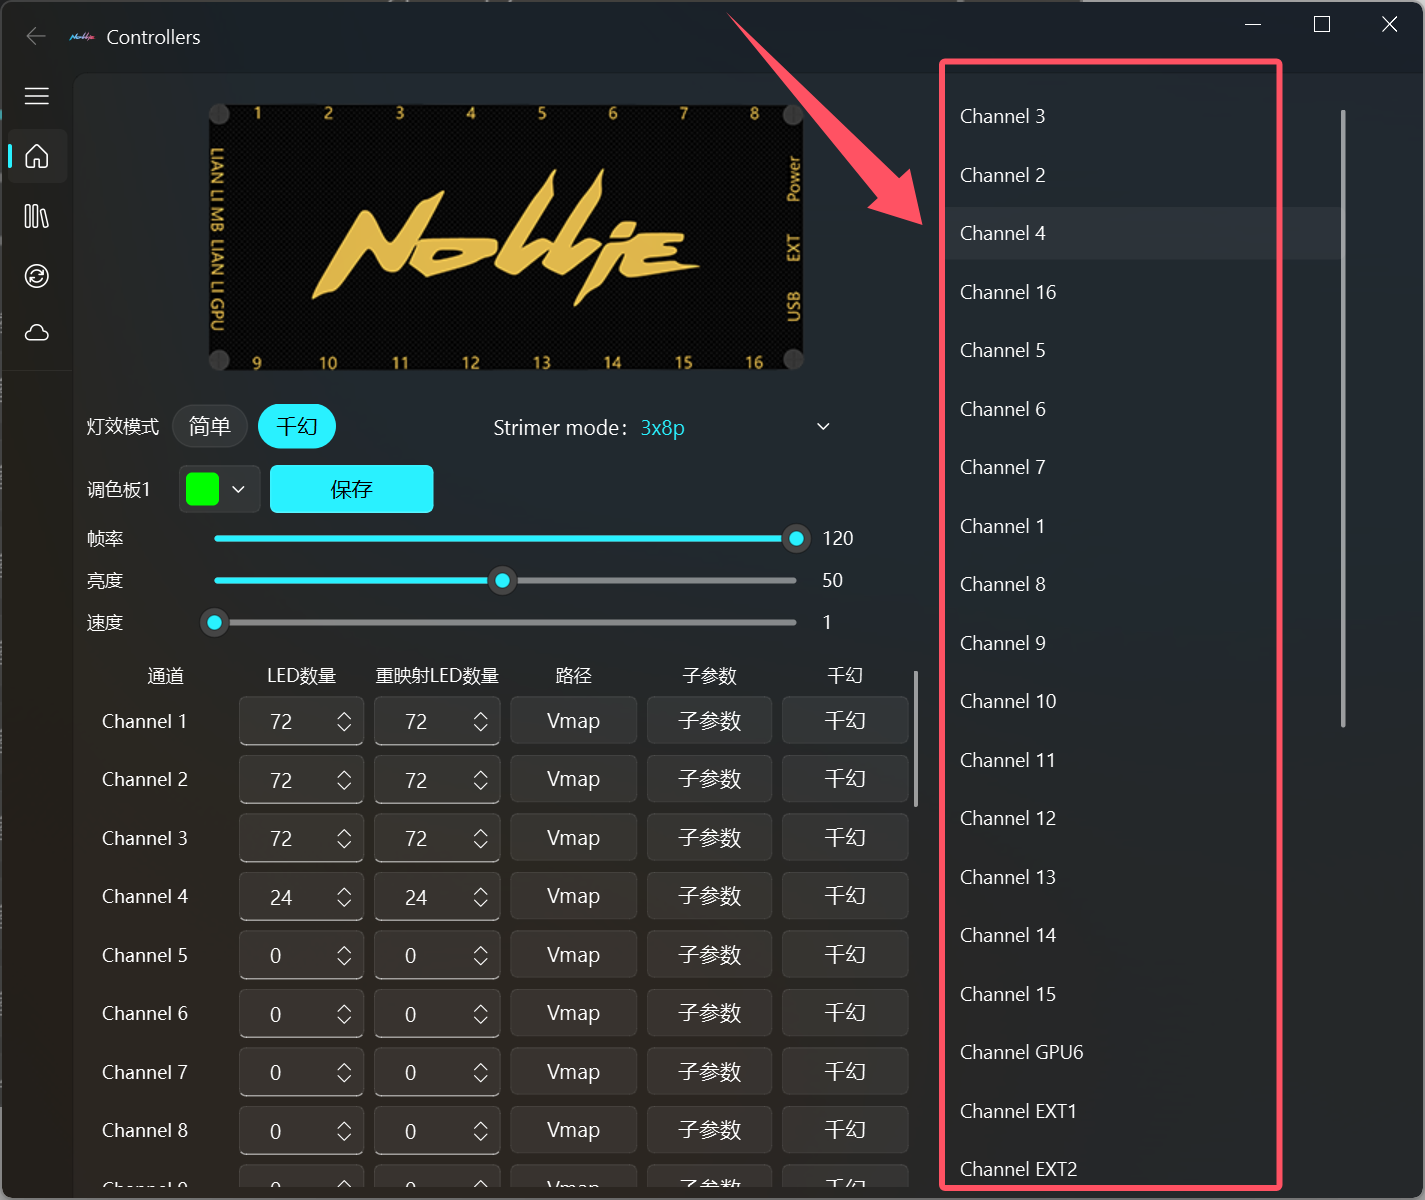
Task: Select the 简单 lighting mode
Action: tap(210, 427)
